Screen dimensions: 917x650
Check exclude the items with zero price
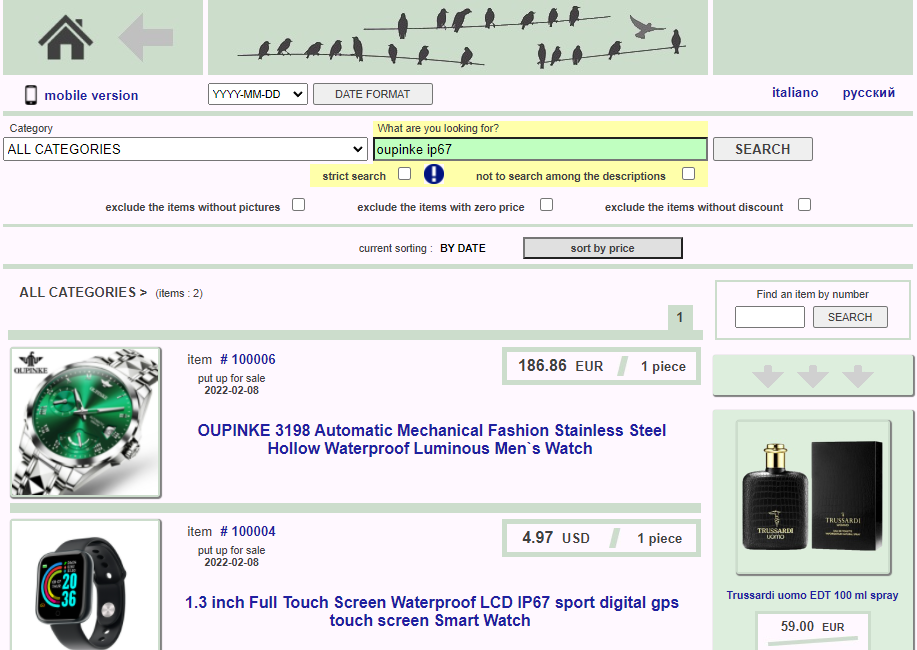pyautogui.click(x=546, y=205)
